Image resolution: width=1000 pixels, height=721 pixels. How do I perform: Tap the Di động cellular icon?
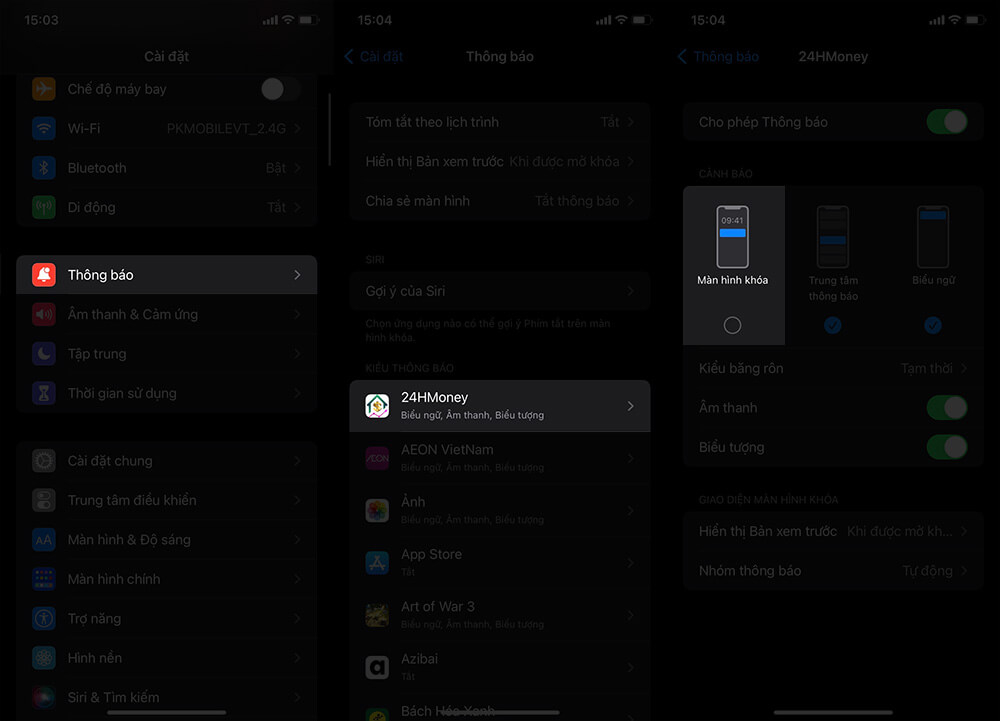[x=44, y=207]
